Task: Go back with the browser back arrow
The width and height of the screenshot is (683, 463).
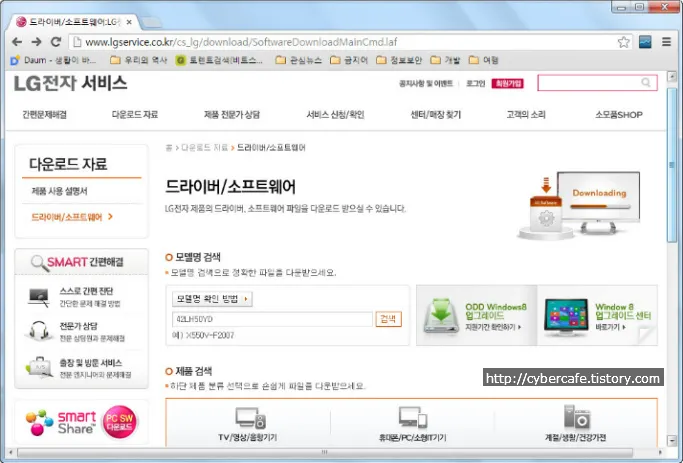Action: coord(17,42)
